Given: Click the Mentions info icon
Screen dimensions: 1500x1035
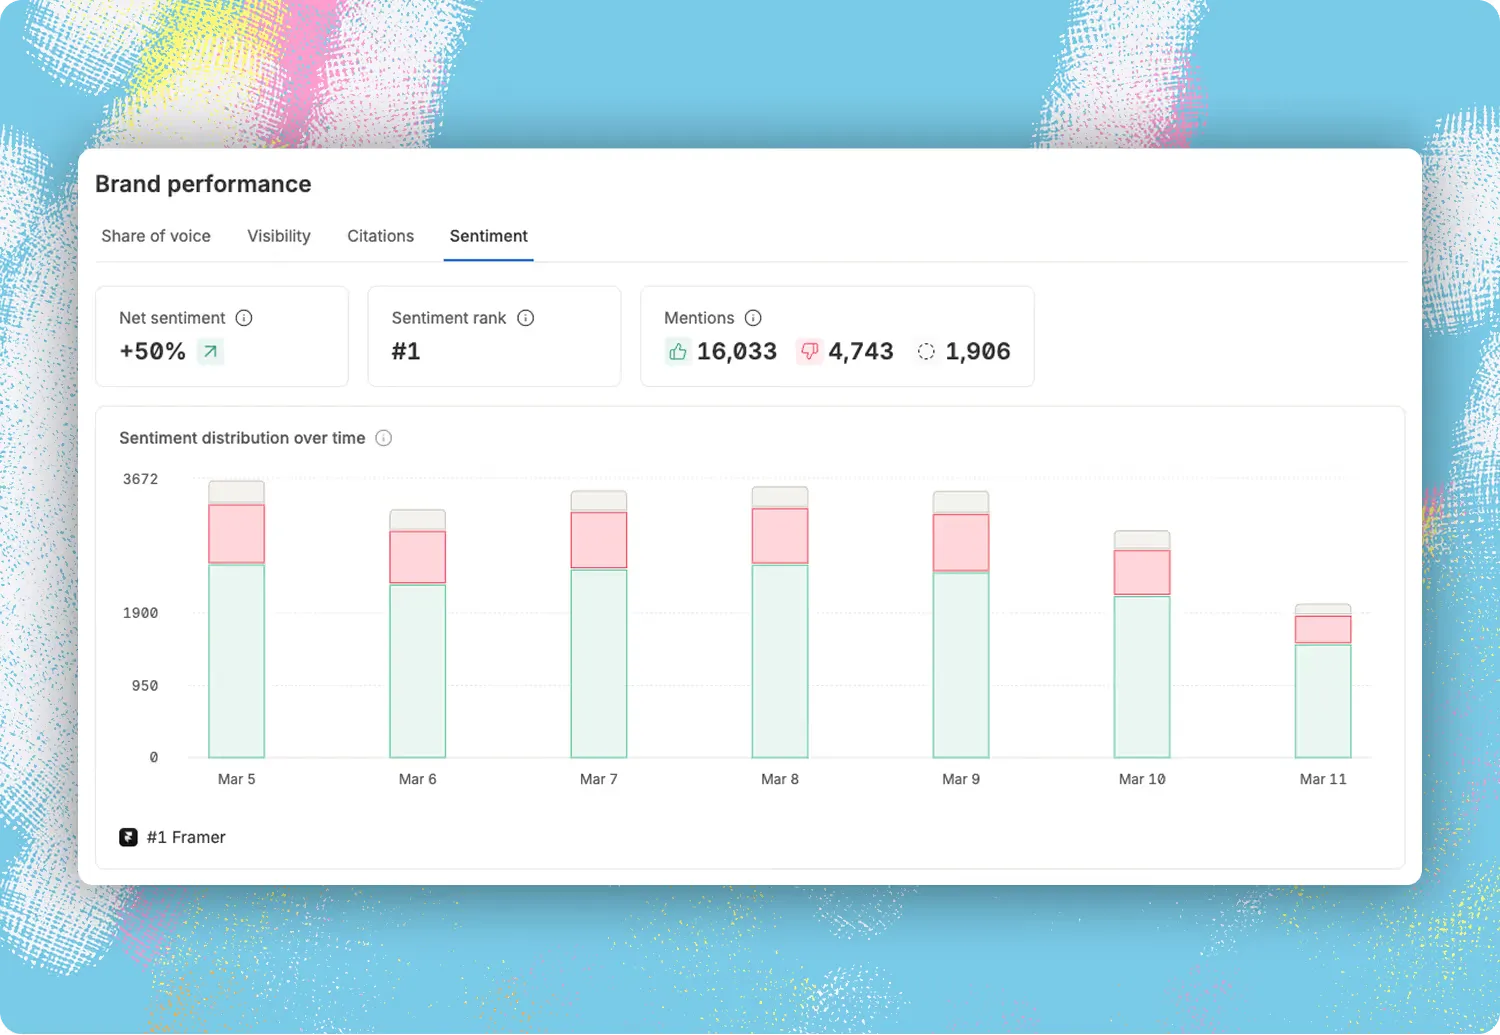Looking at the screenshot, I should click(754, 318).
